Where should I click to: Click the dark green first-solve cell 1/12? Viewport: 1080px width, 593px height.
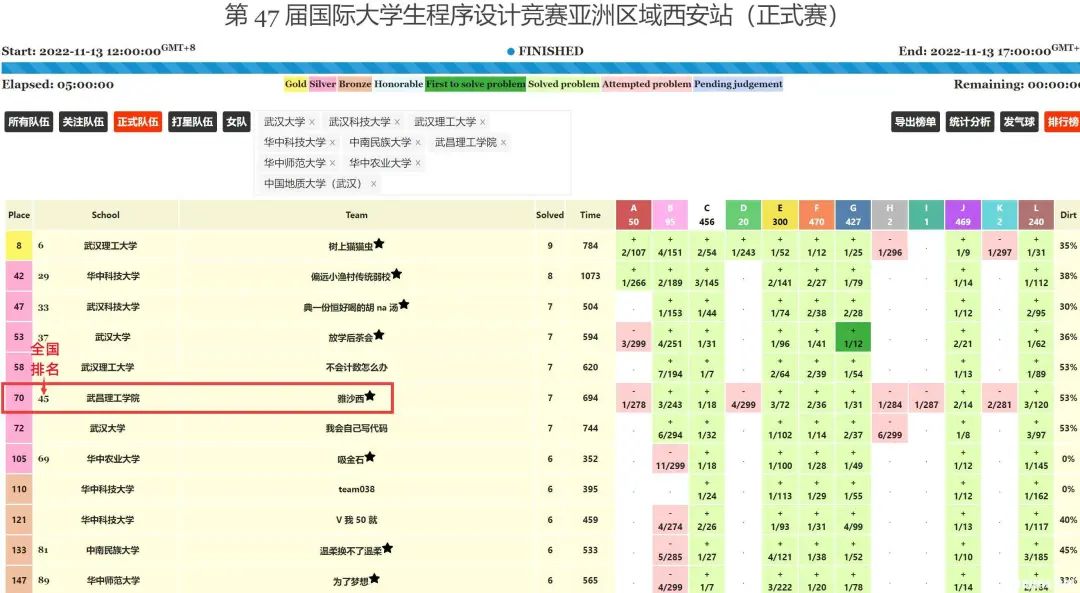click(853, 337)
